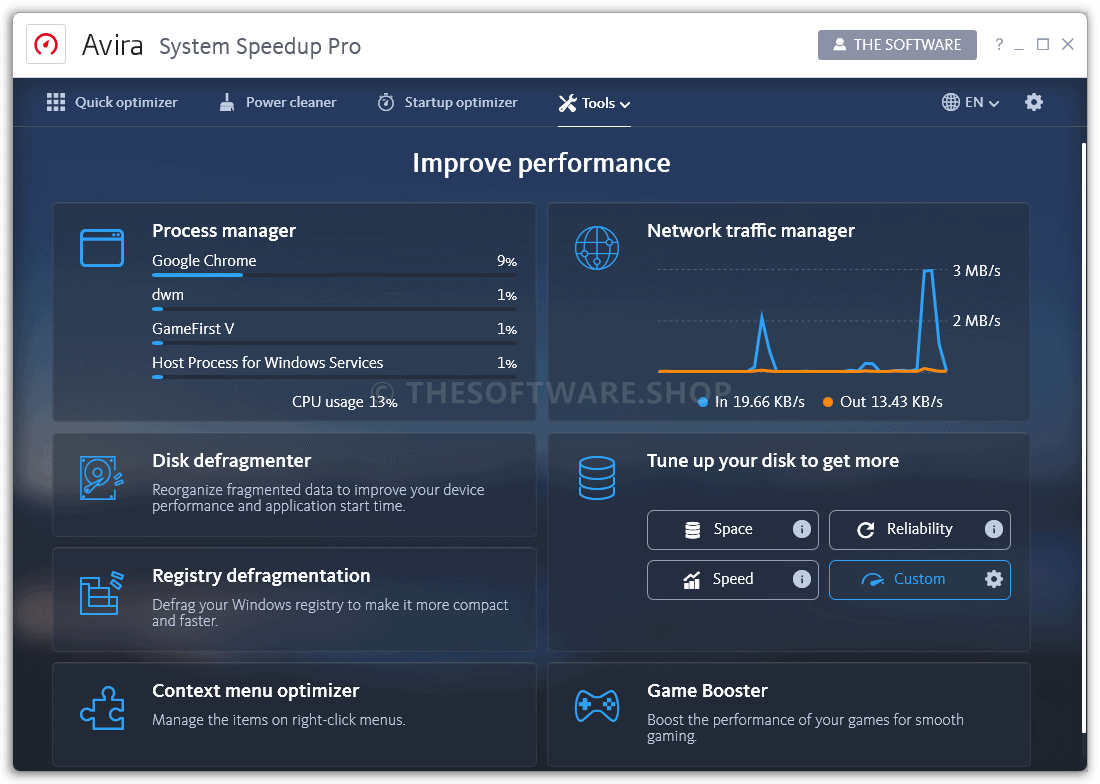Show info for the Reliability option
This screenshot has height=784, width=1100.
pyautogui.click(x=993, y=529)
